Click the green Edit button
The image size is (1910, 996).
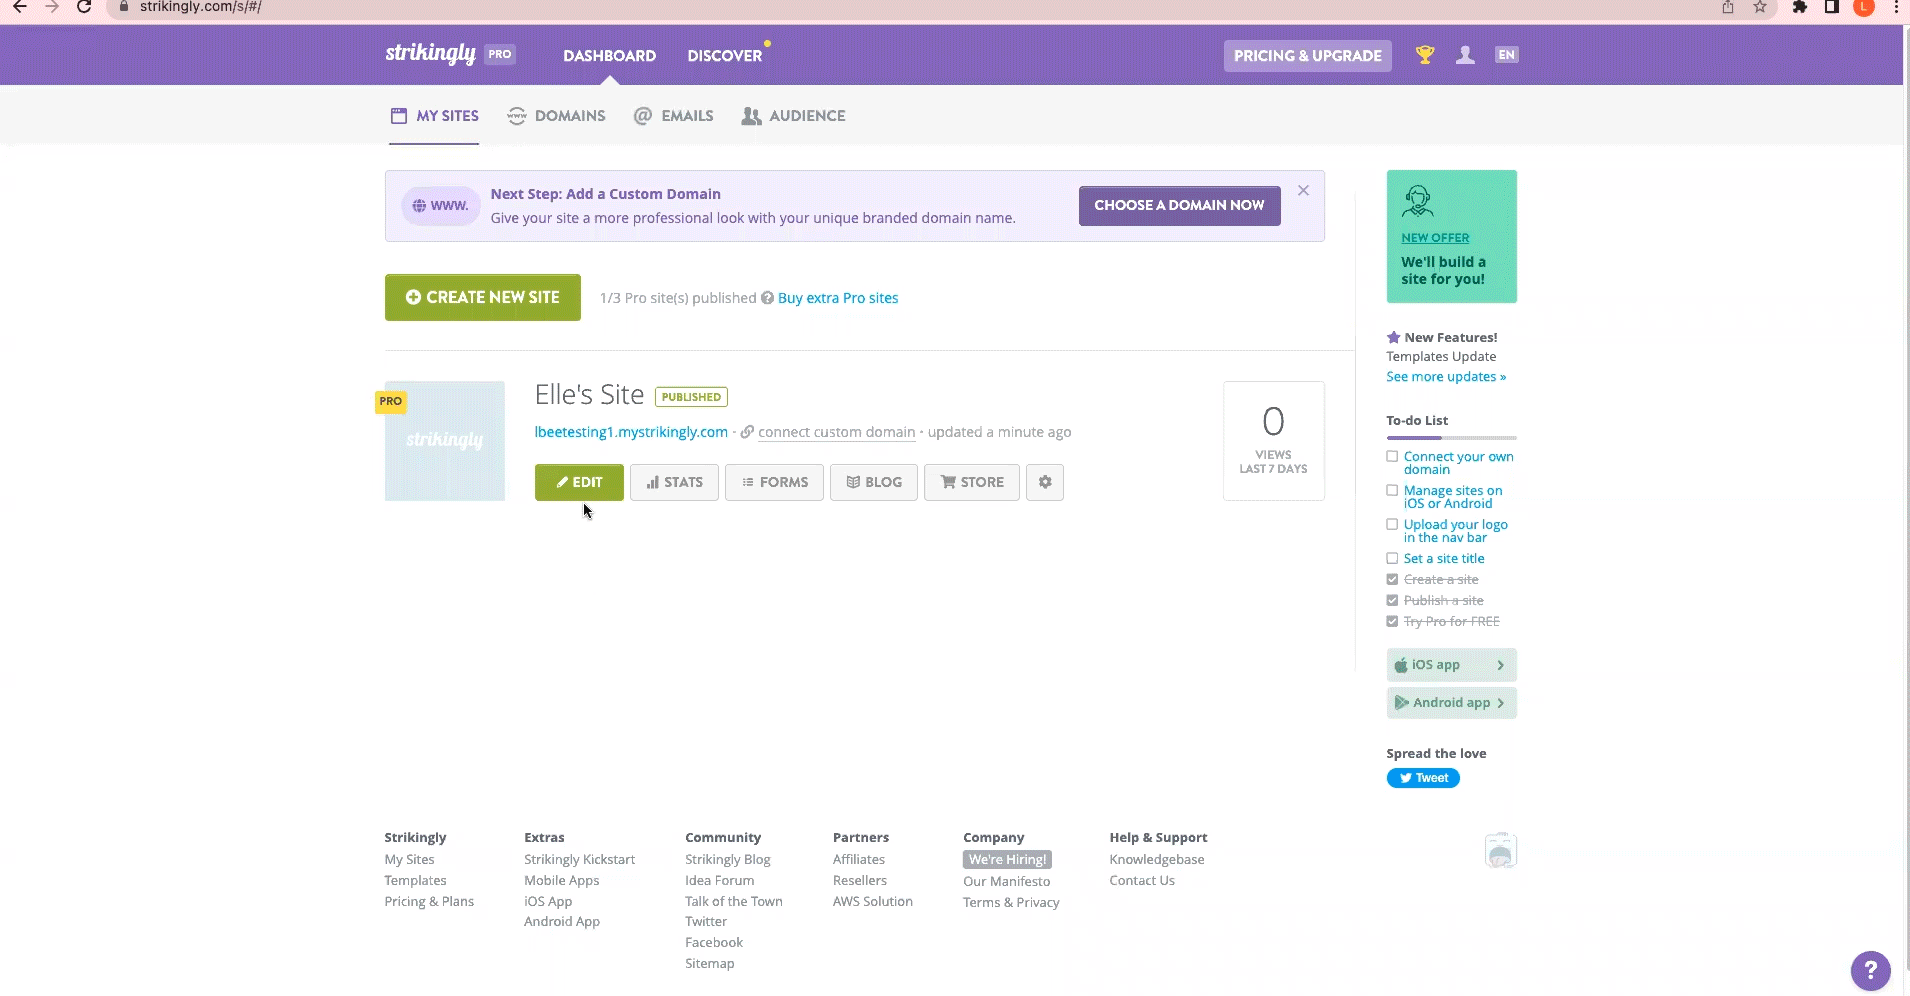(x=579, y=482)
